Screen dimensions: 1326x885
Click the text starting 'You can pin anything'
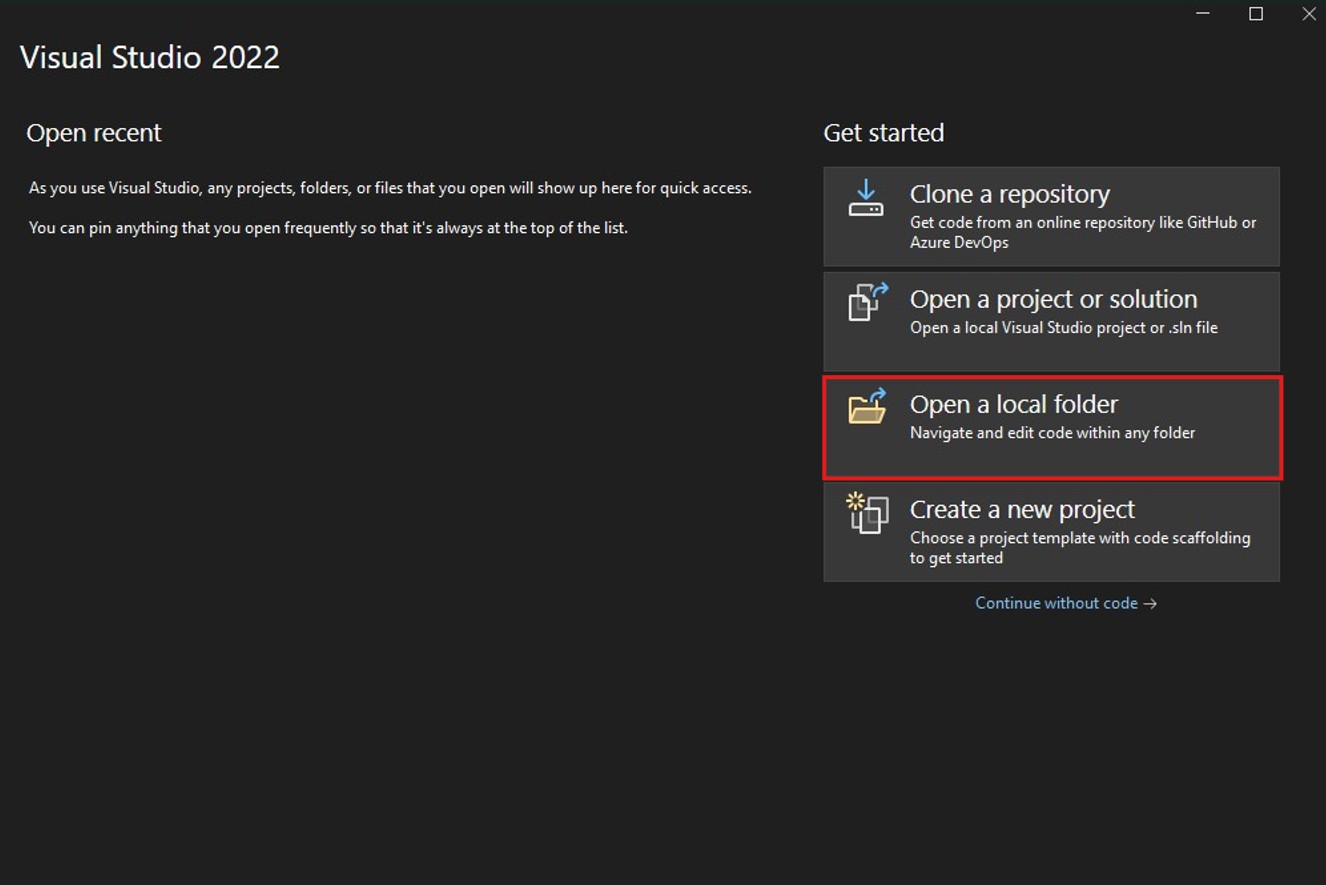coord(328,228)
